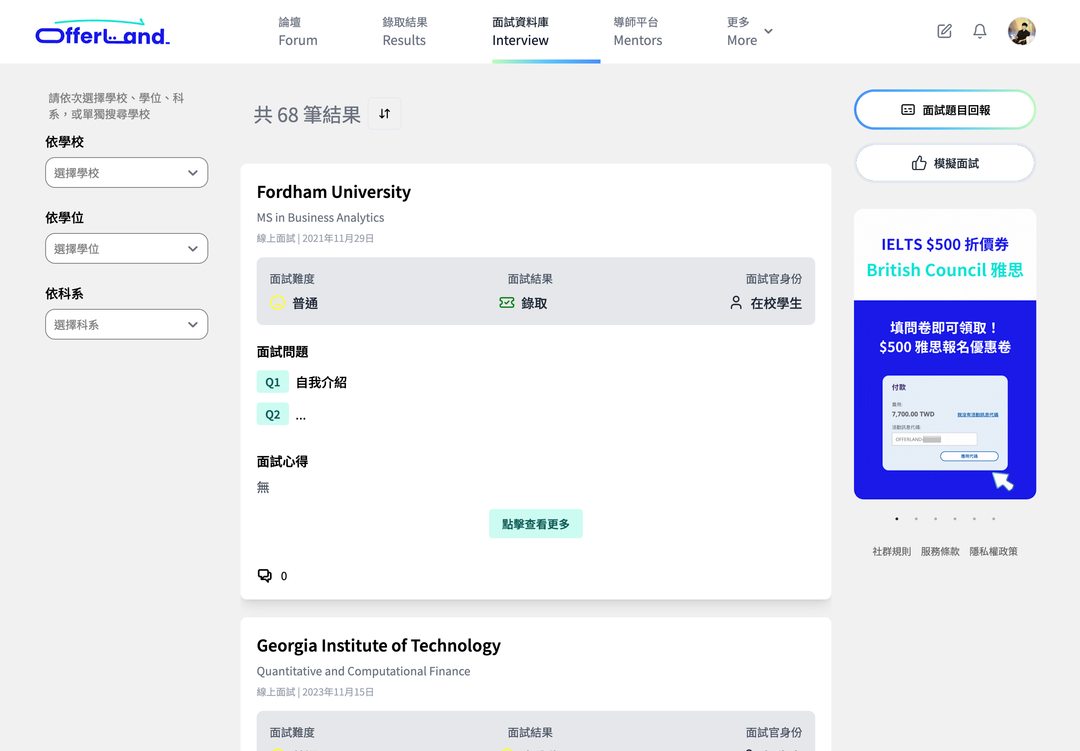Go to the 導師平台 Mentors tab
Screen dimensions: 1080x751
click(638, 32)
